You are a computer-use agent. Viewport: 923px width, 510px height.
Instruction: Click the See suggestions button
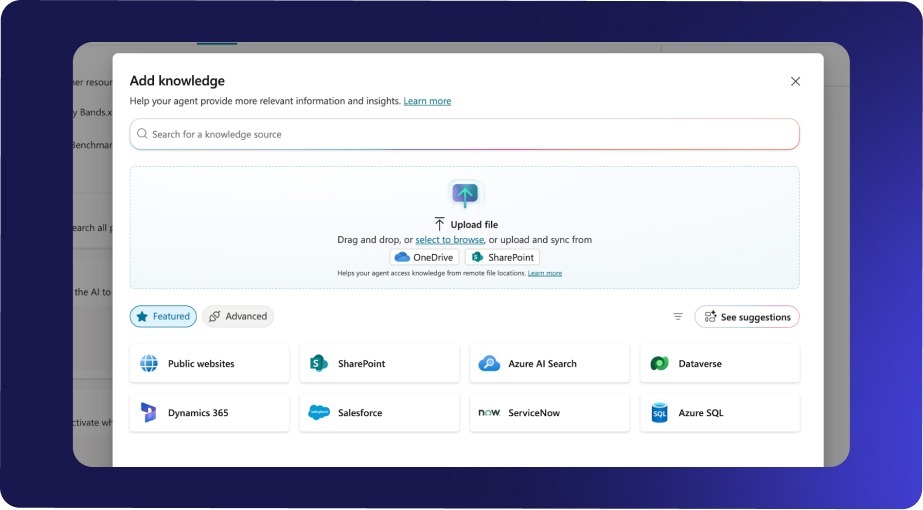pos(747,317)
